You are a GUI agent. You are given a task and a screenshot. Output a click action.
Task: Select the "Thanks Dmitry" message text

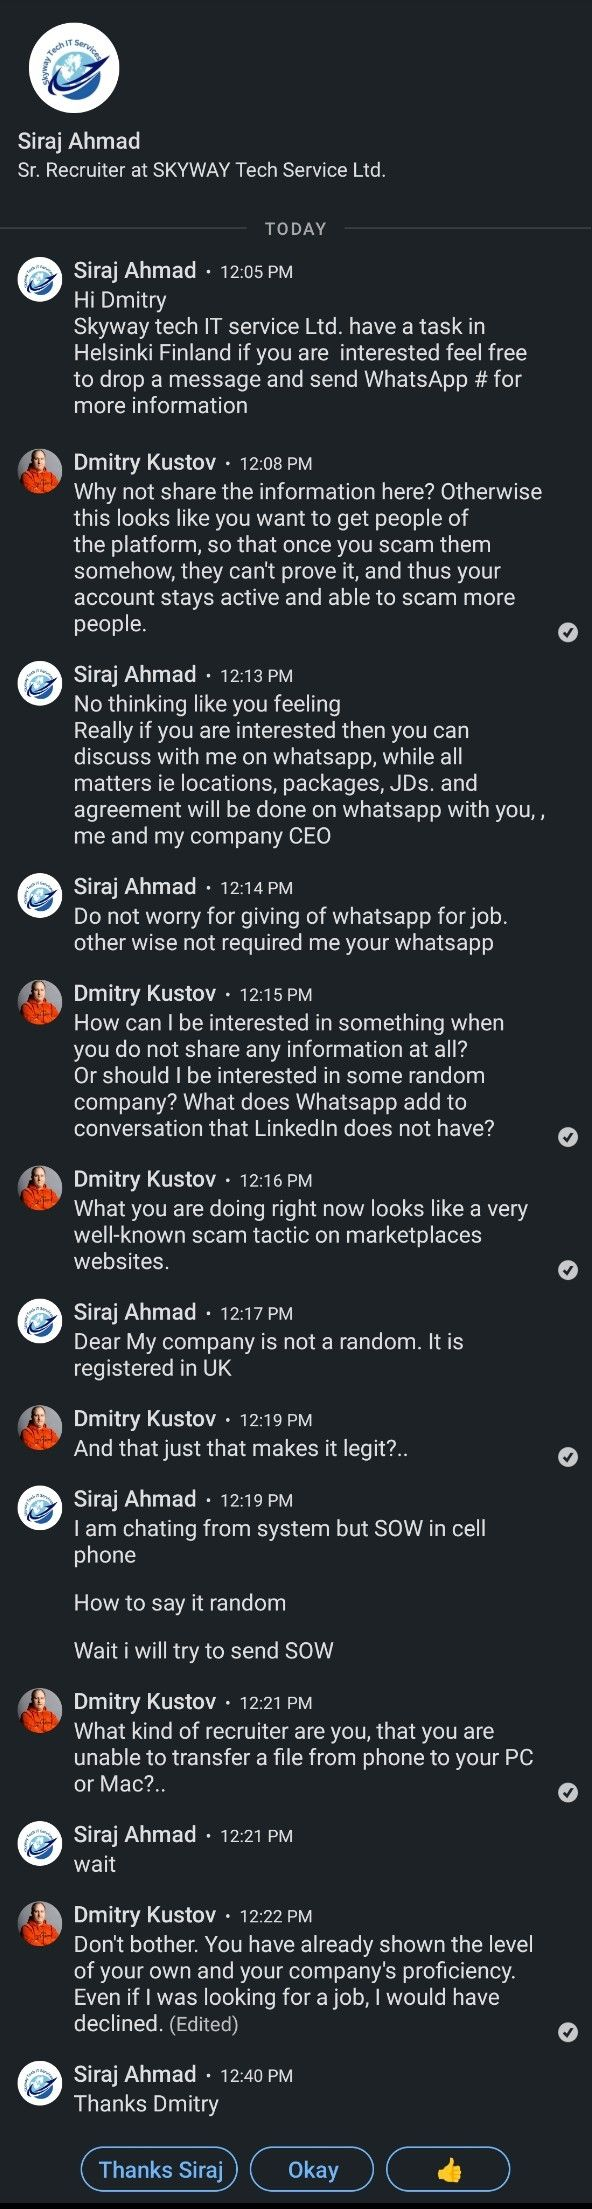pos(146,2104)
